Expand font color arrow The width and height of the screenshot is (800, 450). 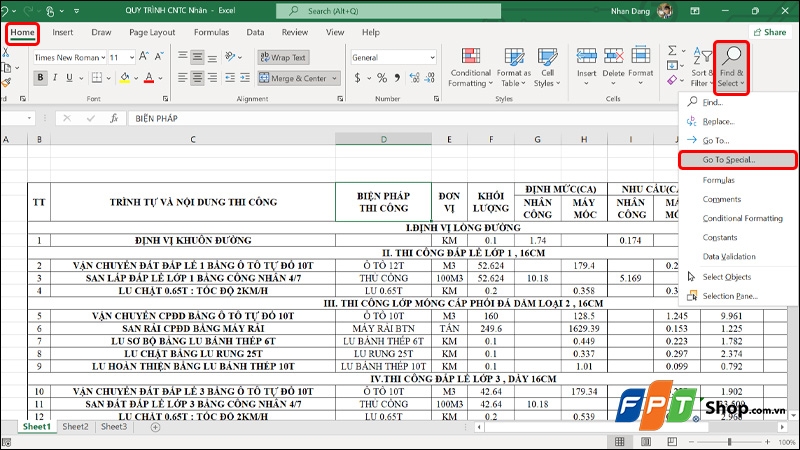(160, 78)
